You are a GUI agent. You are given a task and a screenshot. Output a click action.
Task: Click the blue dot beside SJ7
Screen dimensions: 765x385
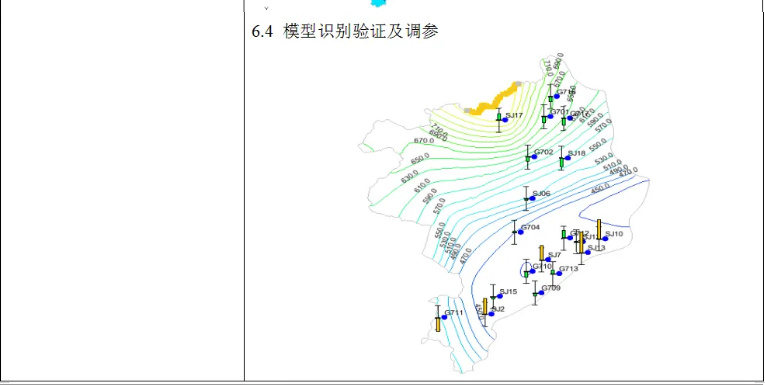(x=548, y=260)
